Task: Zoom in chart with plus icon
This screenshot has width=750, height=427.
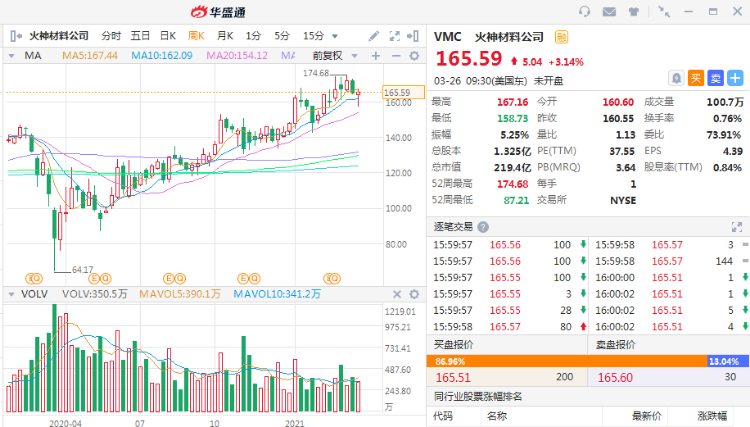Action: 376,56
